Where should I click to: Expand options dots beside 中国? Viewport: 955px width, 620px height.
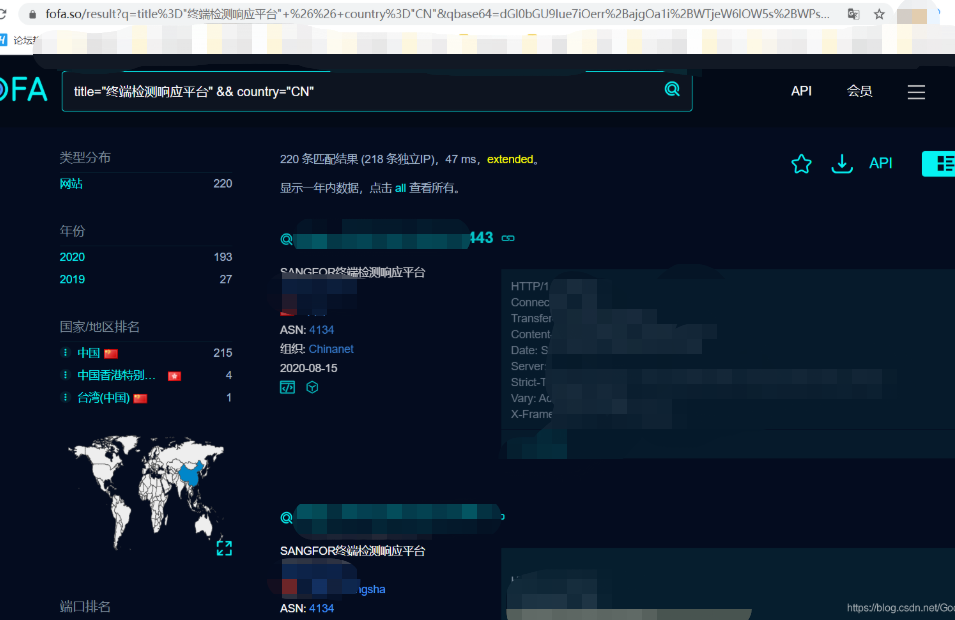click(x=65, y=352)
